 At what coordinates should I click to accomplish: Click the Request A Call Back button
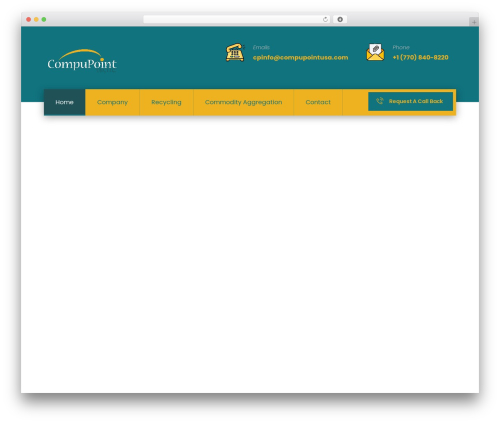410,101
